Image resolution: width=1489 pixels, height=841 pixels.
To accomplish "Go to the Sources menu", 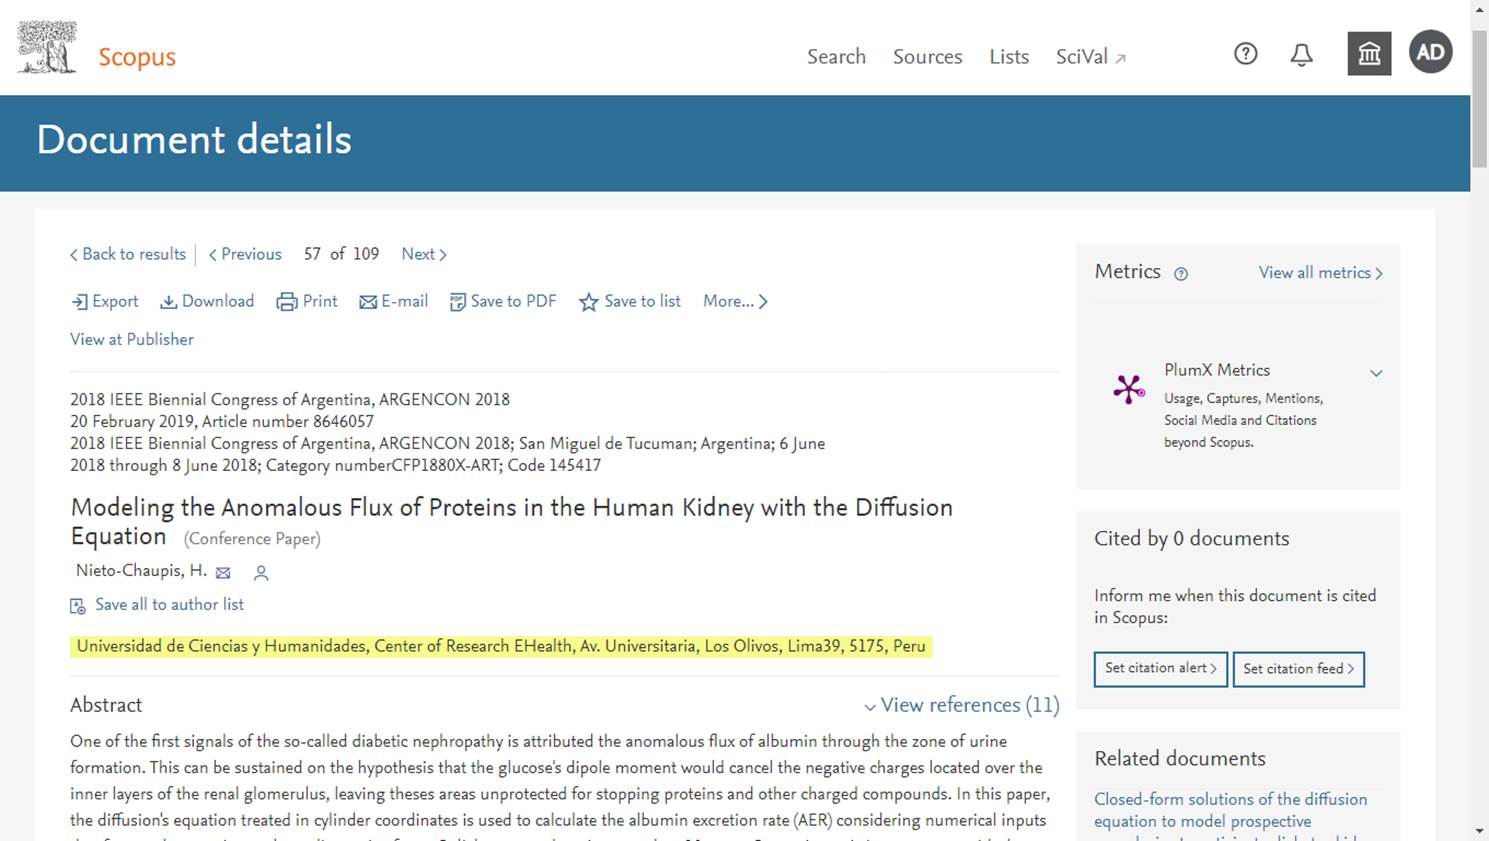I will 927,57.
